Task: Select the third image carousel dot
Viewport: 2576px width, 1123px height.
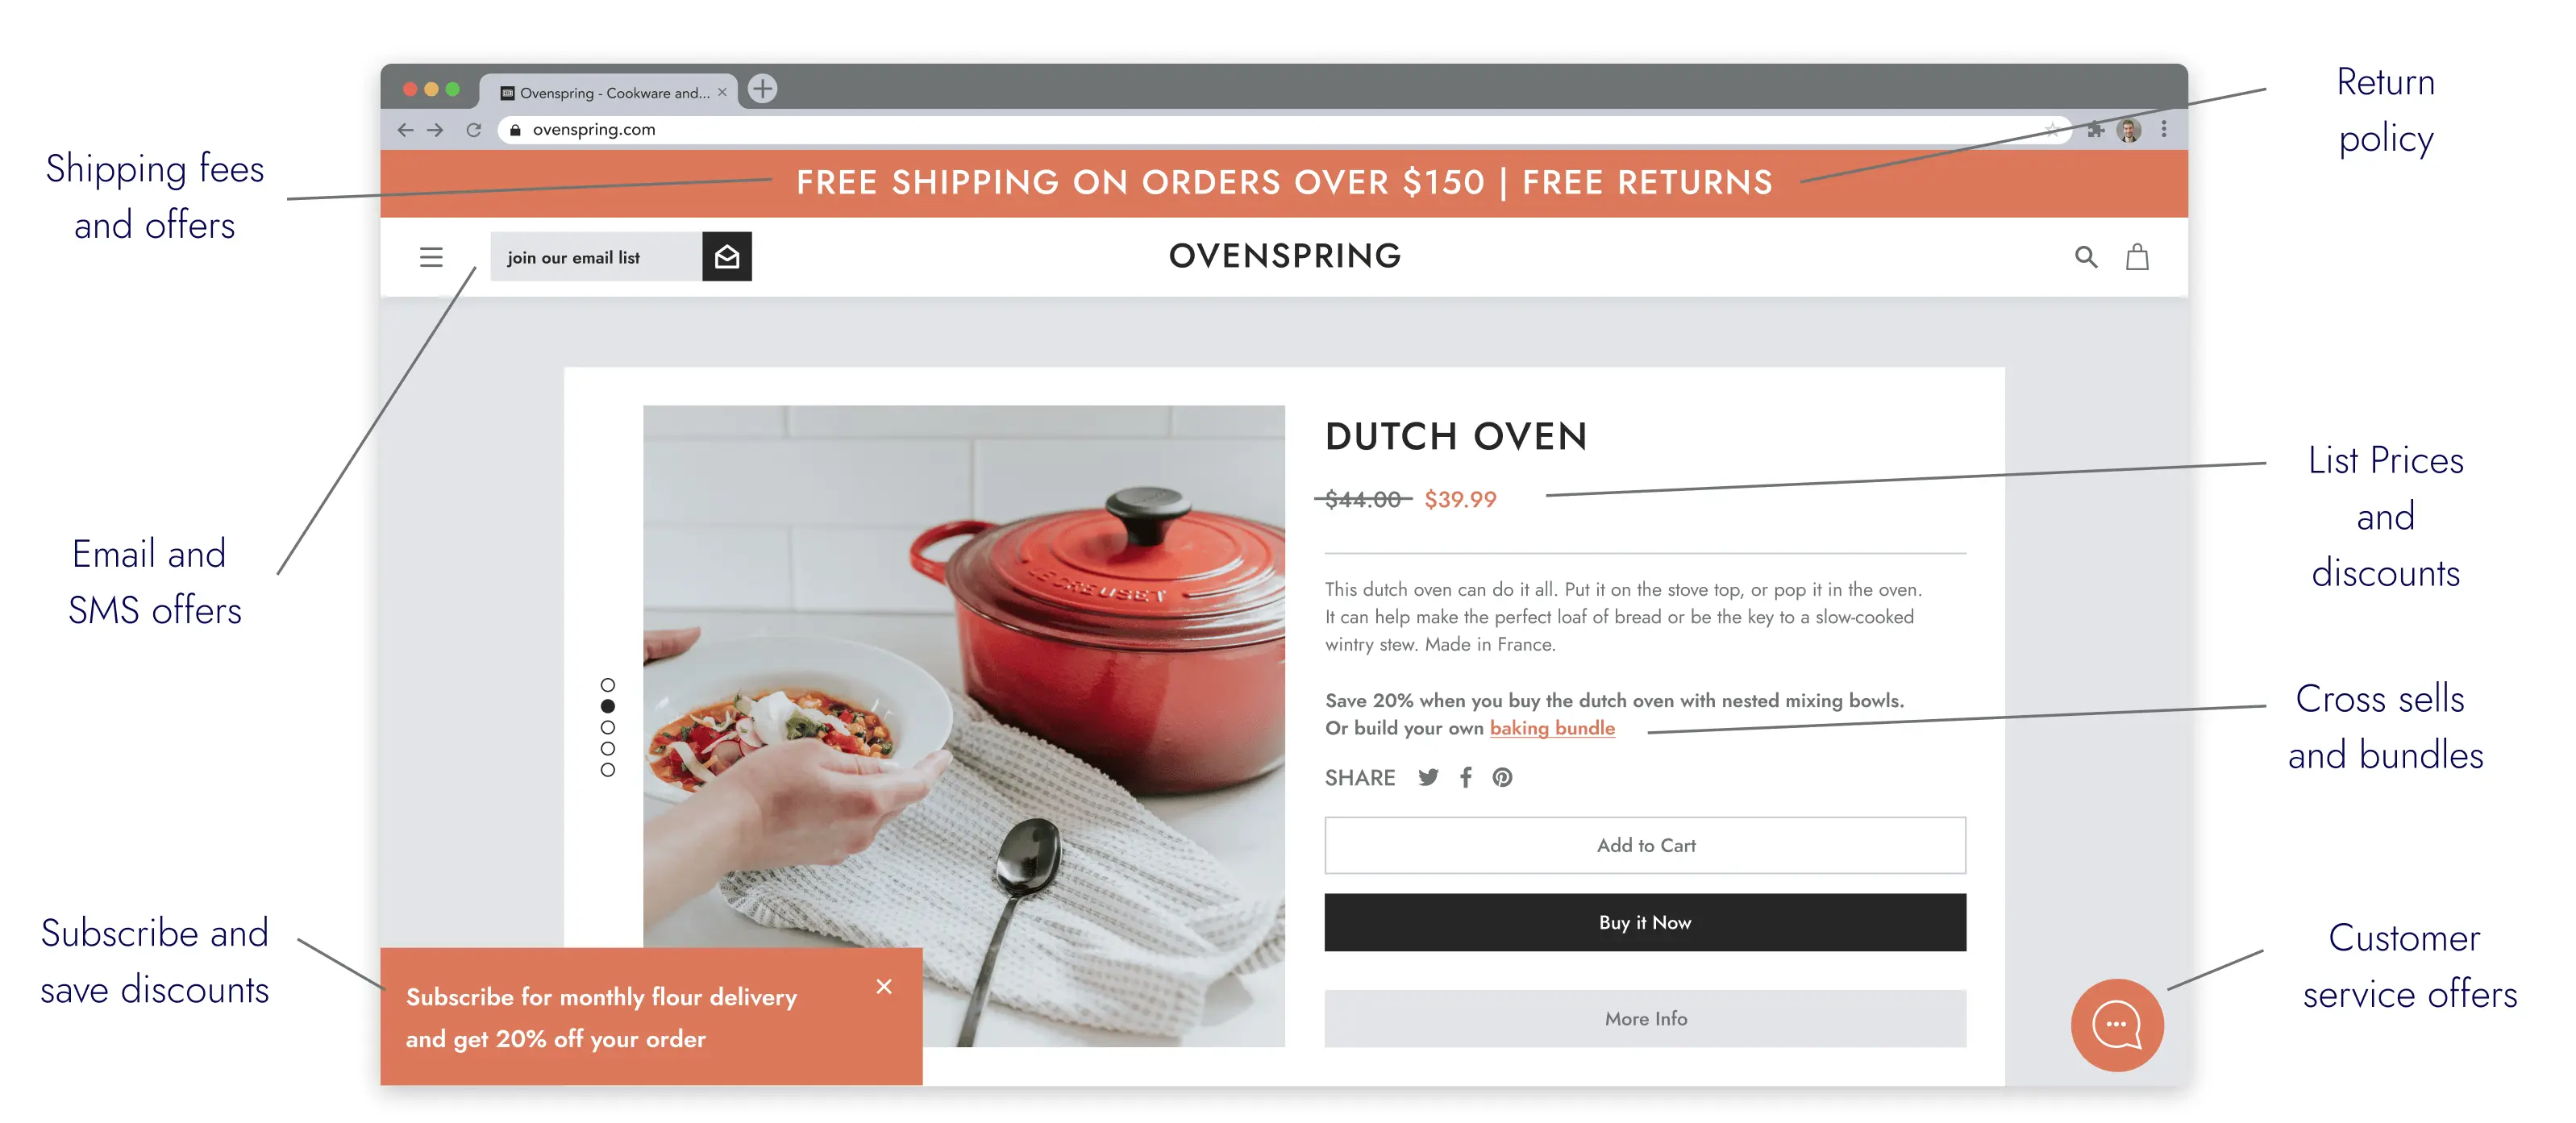Action: (x=608, y=727)
